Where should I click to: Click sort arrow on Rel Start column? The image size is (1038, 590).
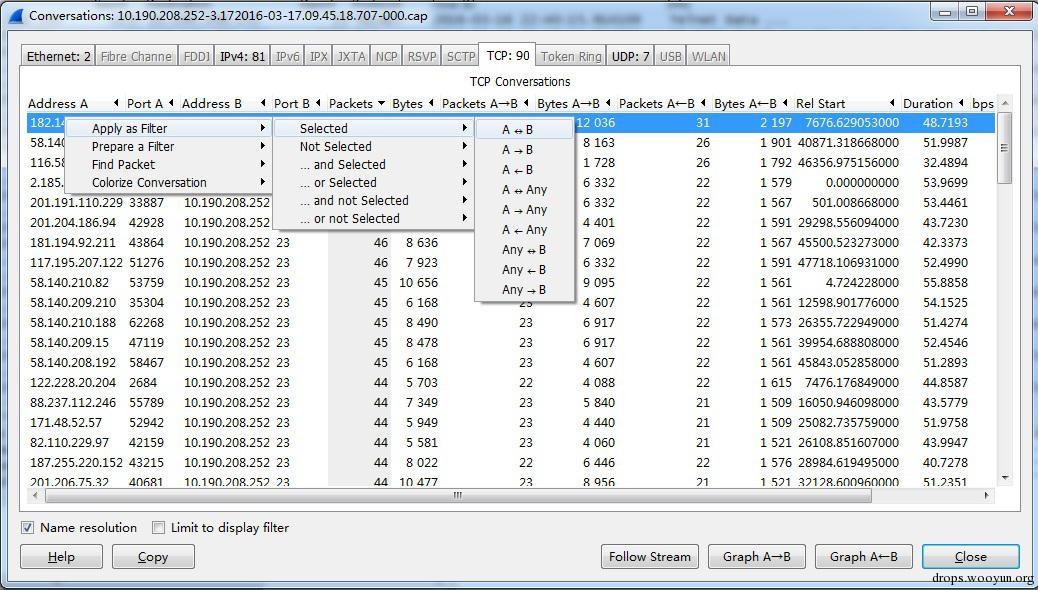pos(892,103)
